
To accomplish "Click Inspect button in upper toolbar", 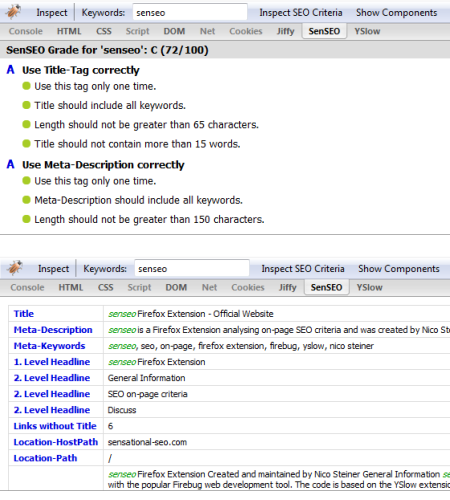I will click(51, 13).
